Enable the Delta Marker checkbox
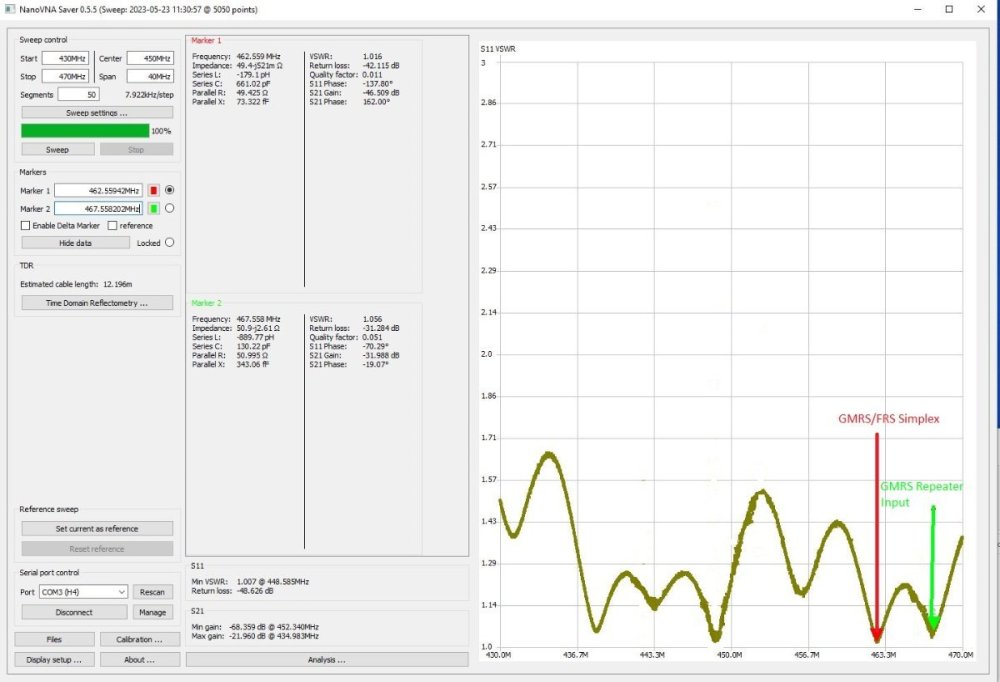 pos(25,226)
